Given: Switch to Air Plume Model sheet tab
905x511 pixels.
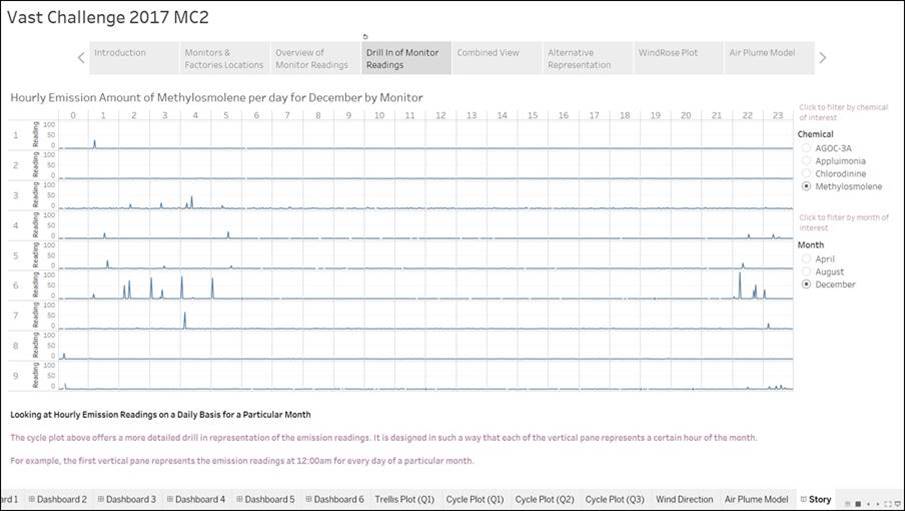Looking at the screenshot, I should [x=756, y=499].
